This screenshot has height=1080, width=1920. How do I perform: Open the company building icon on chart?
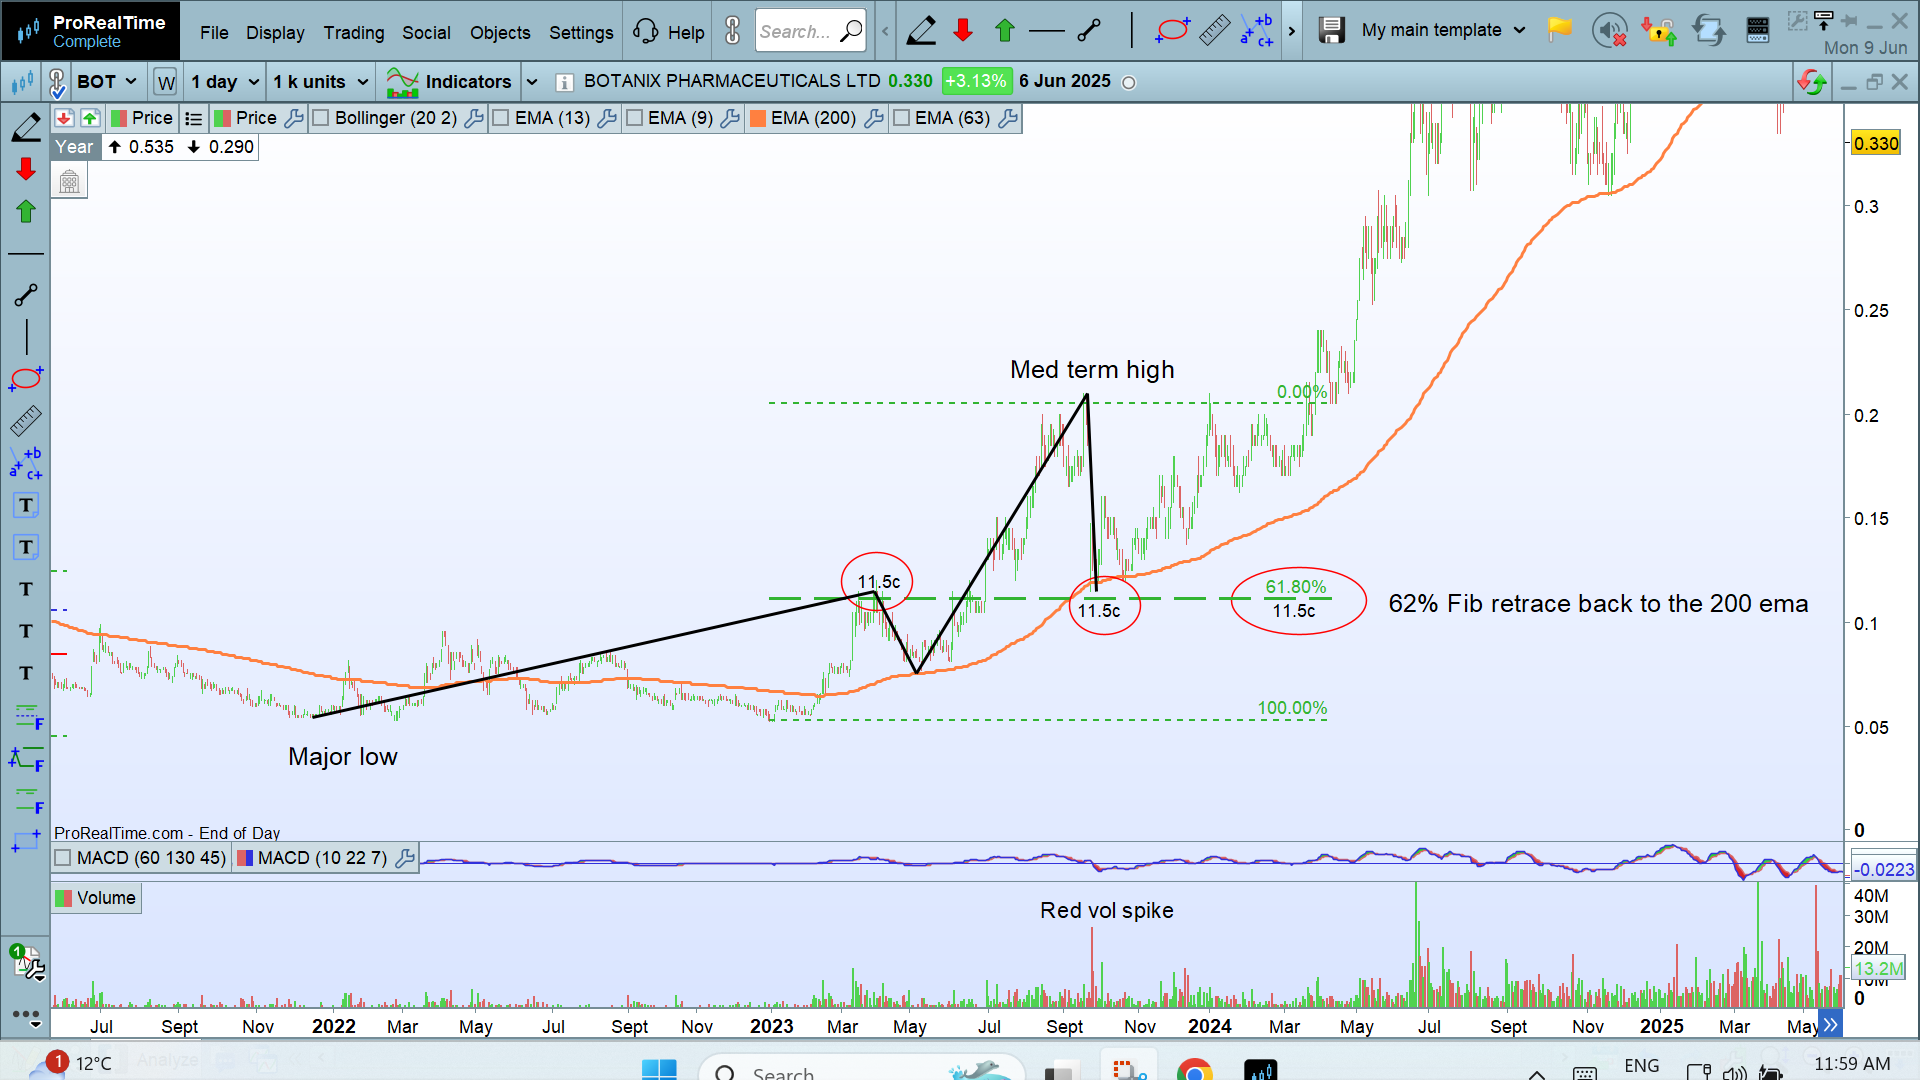coord(69,182)
